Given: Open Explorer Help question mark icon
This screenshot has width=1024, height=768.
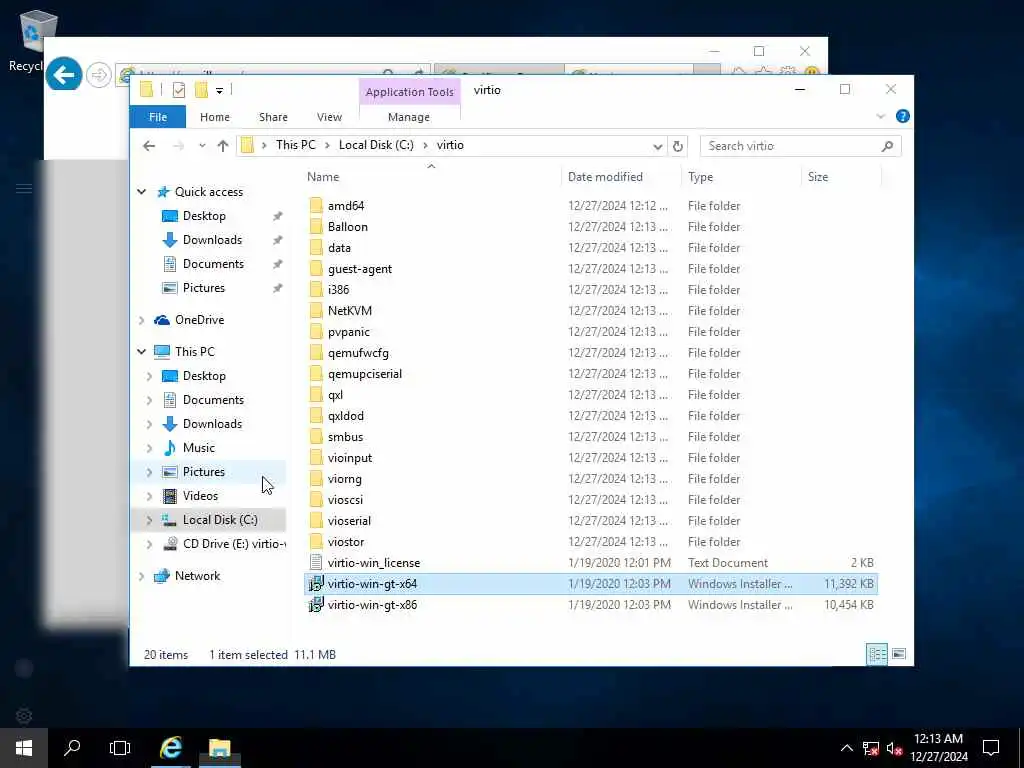Looking at the screenshot, I should click(x=903, y=116).
